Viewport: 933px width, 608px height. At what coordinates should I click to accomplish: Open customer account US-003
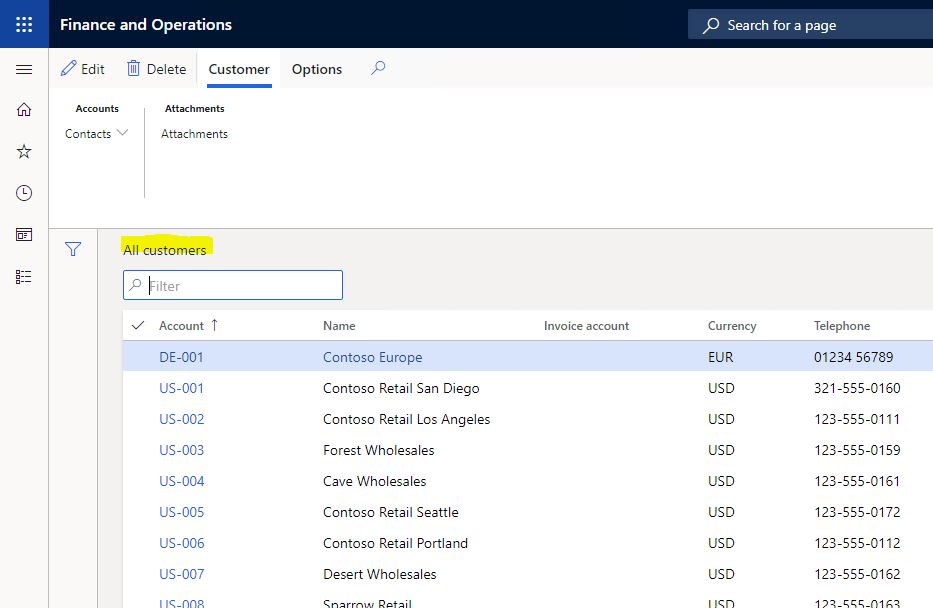pyautogui.click(x=181, y=450)
